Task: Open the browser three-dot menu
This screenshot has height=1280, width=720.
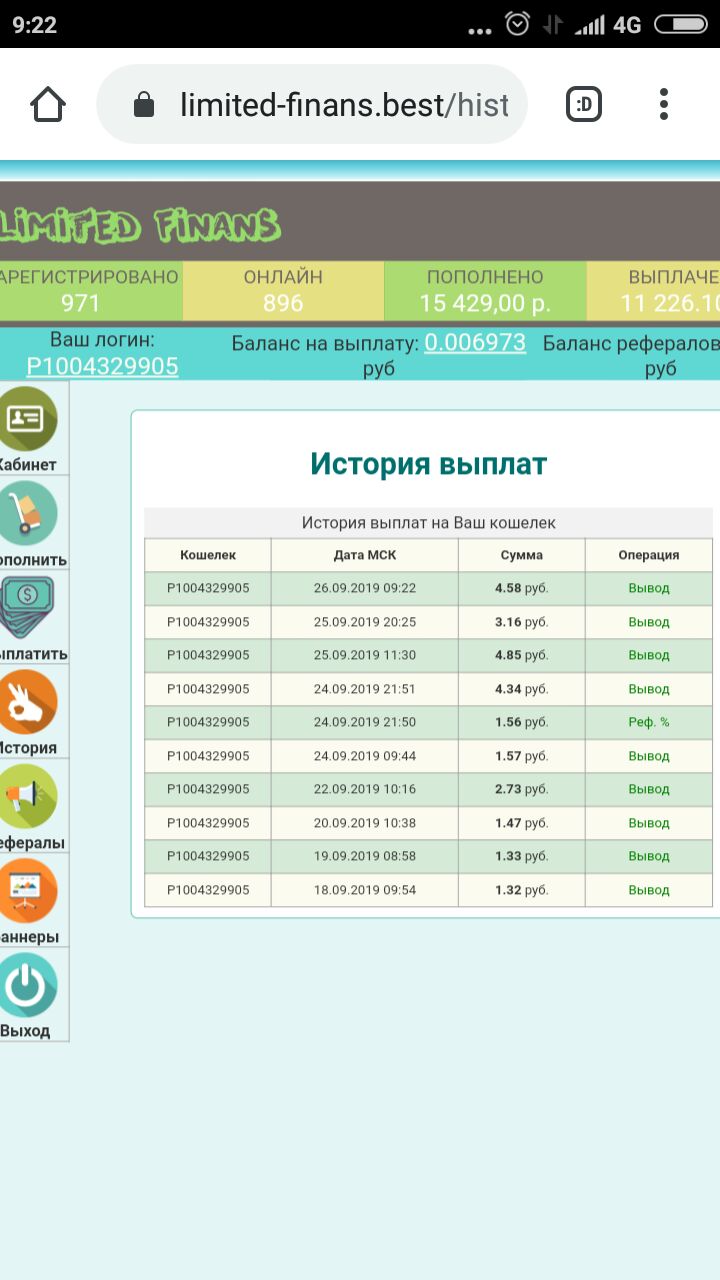Action: pos(664,104)
